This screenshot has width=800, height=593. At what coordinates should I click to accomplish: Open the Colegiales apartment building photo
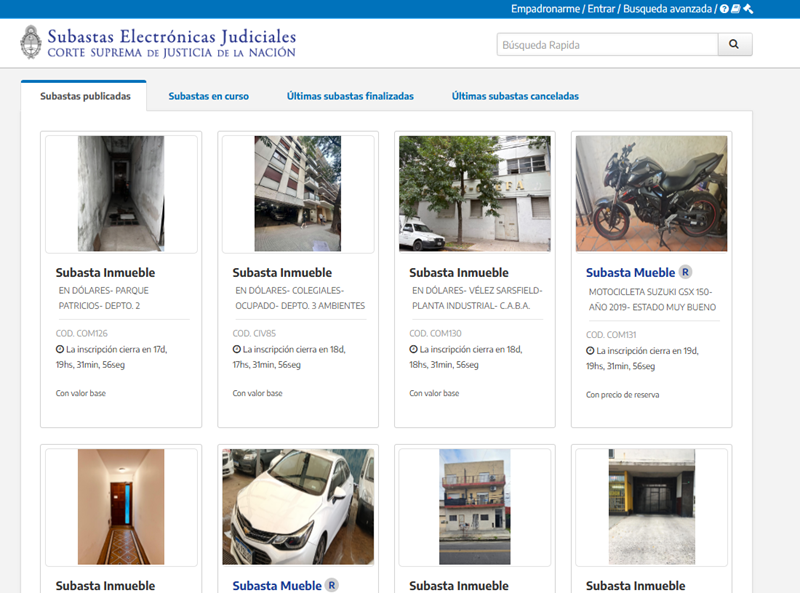(x=298, y=193)
